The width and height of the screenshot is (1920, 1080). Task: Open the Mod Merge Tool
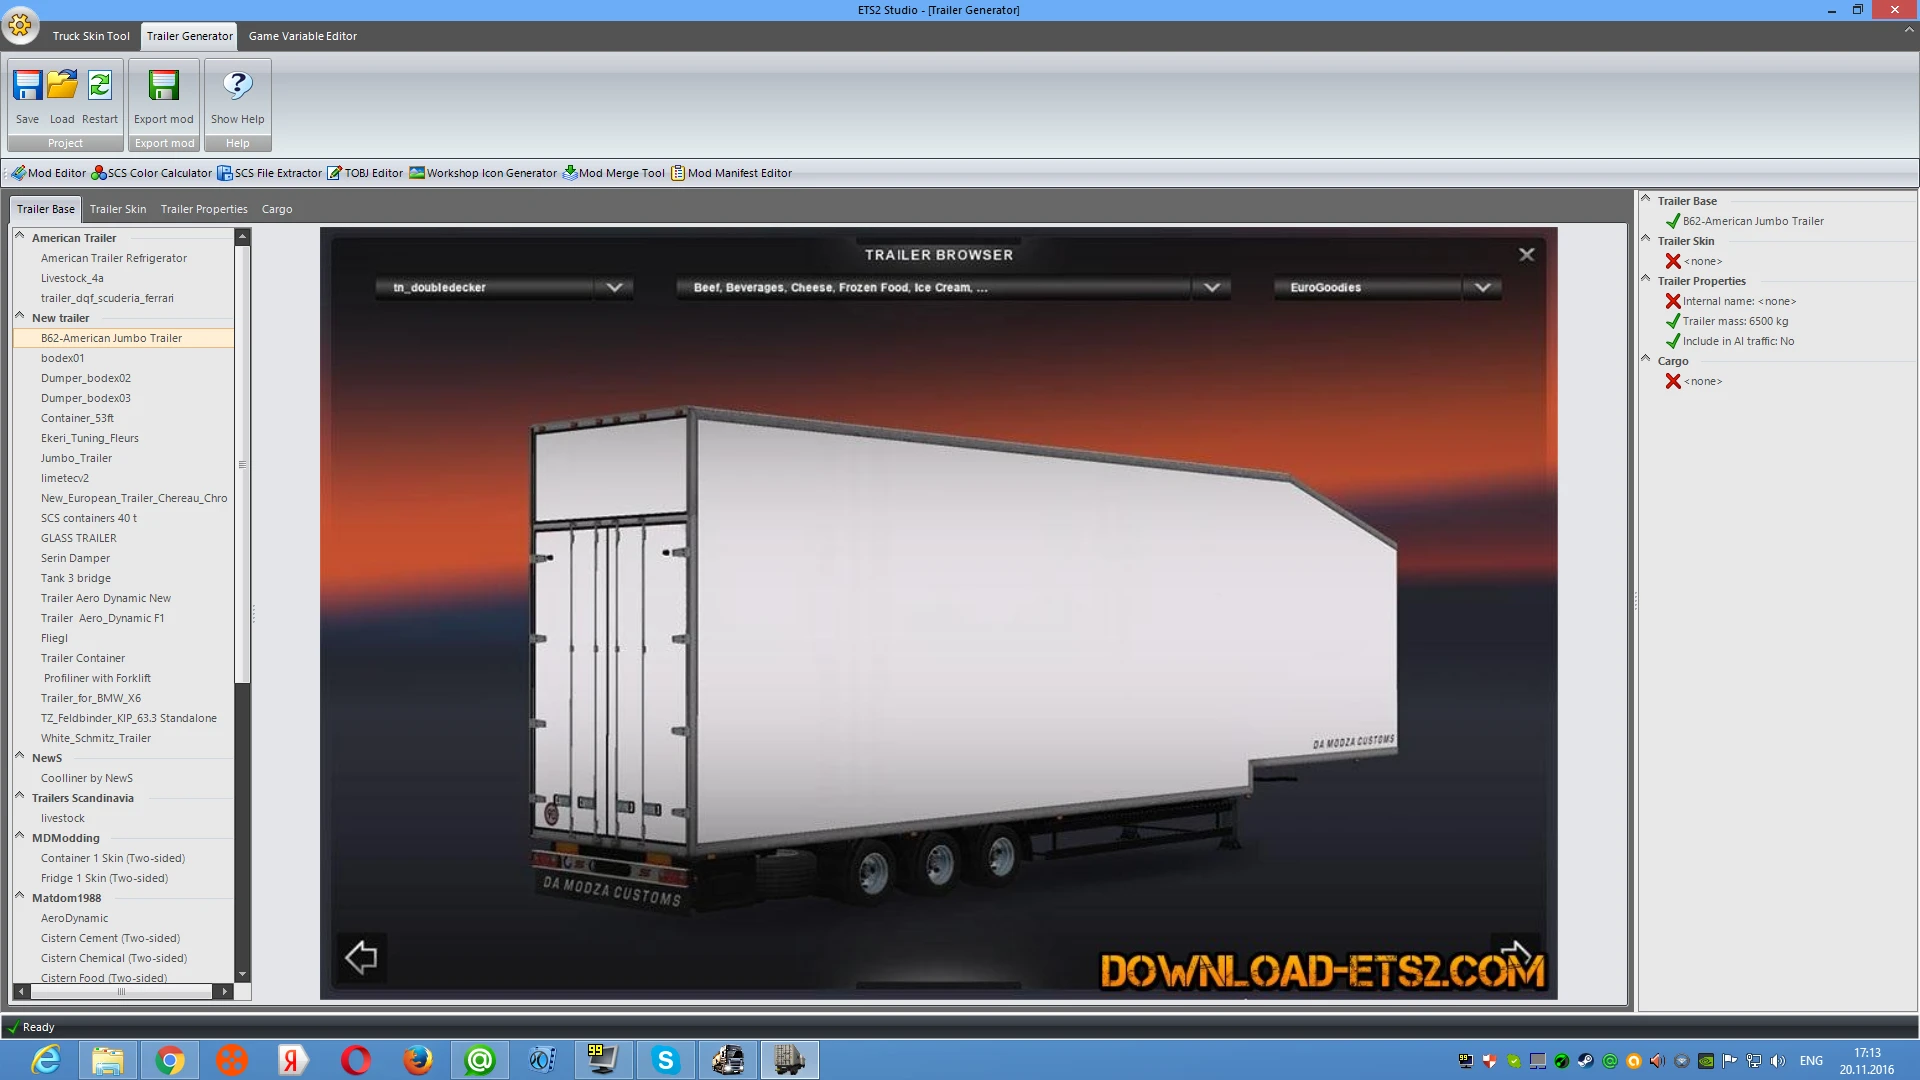pyautogui.click(x=613, y=172)
